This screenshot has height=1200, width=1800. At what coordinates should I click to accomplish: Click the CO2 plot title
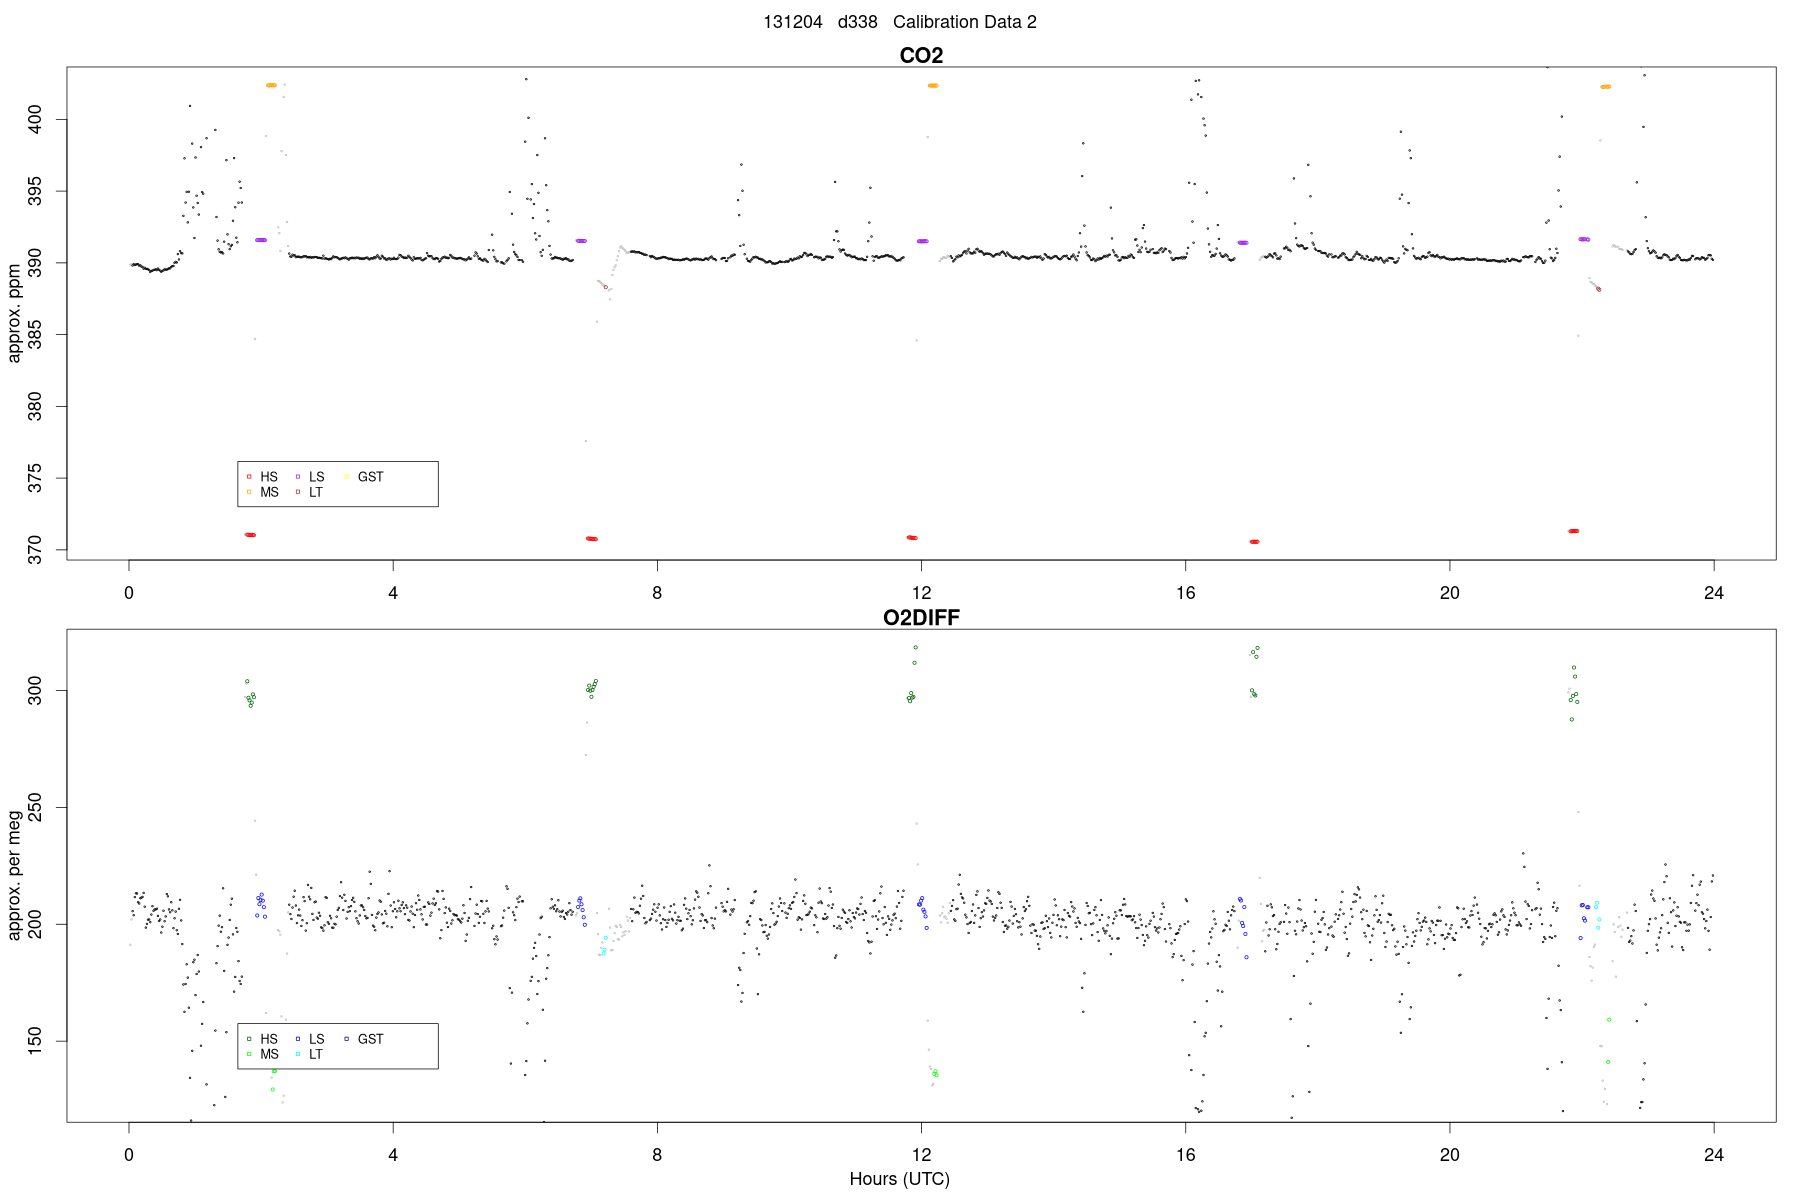(x=921, y=55)
